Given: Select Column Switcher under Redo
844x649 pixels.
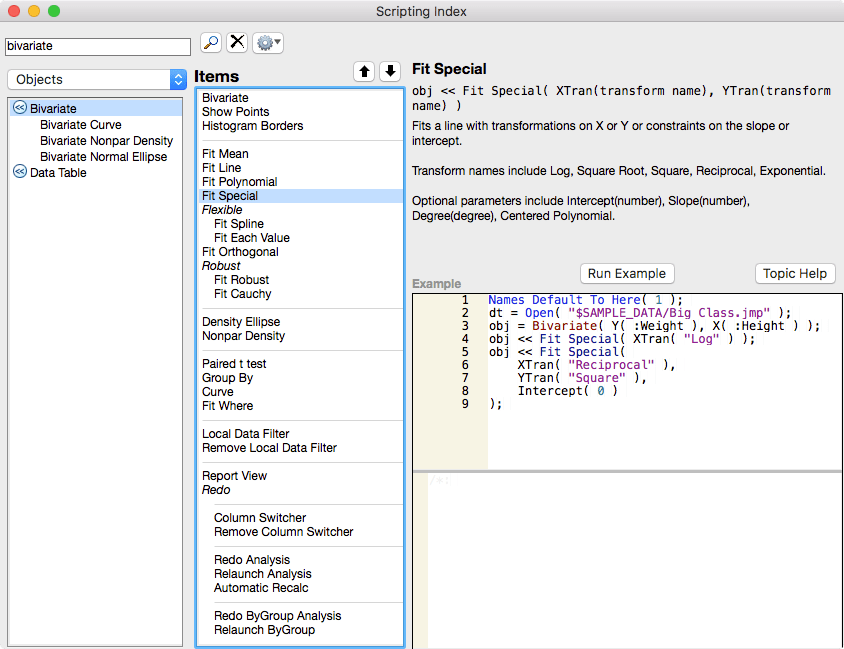Looking at the screenshot, I should click(260, 518).
